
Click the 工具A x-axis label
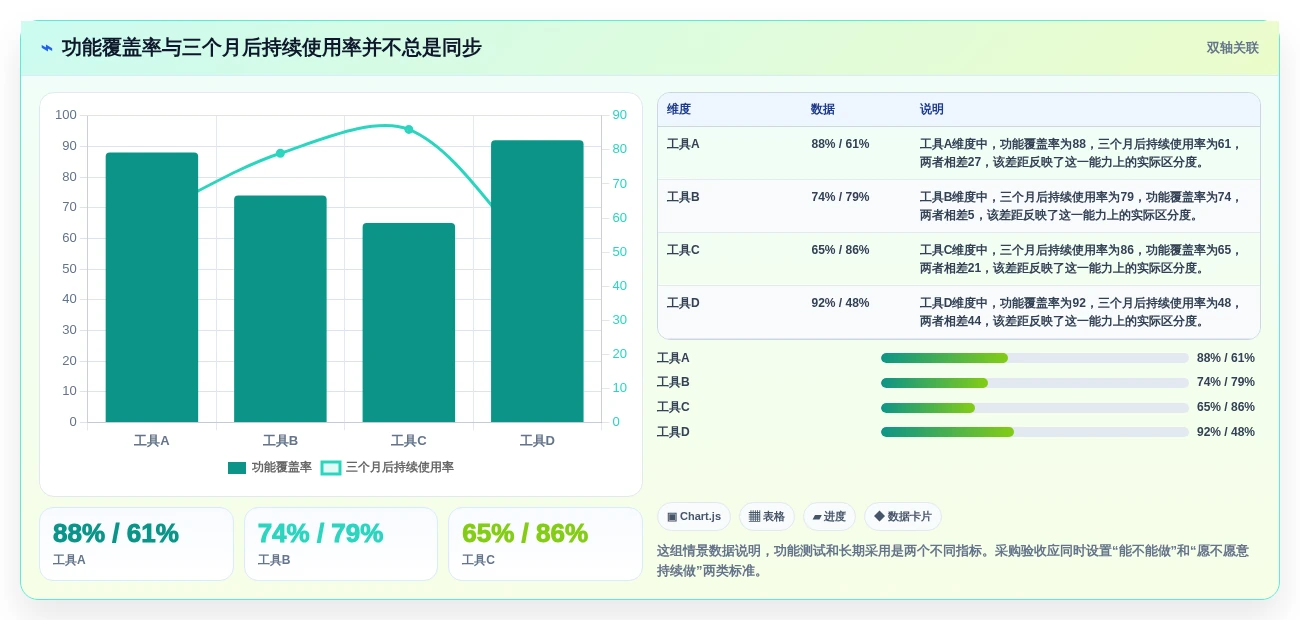(x=152, y=441)
